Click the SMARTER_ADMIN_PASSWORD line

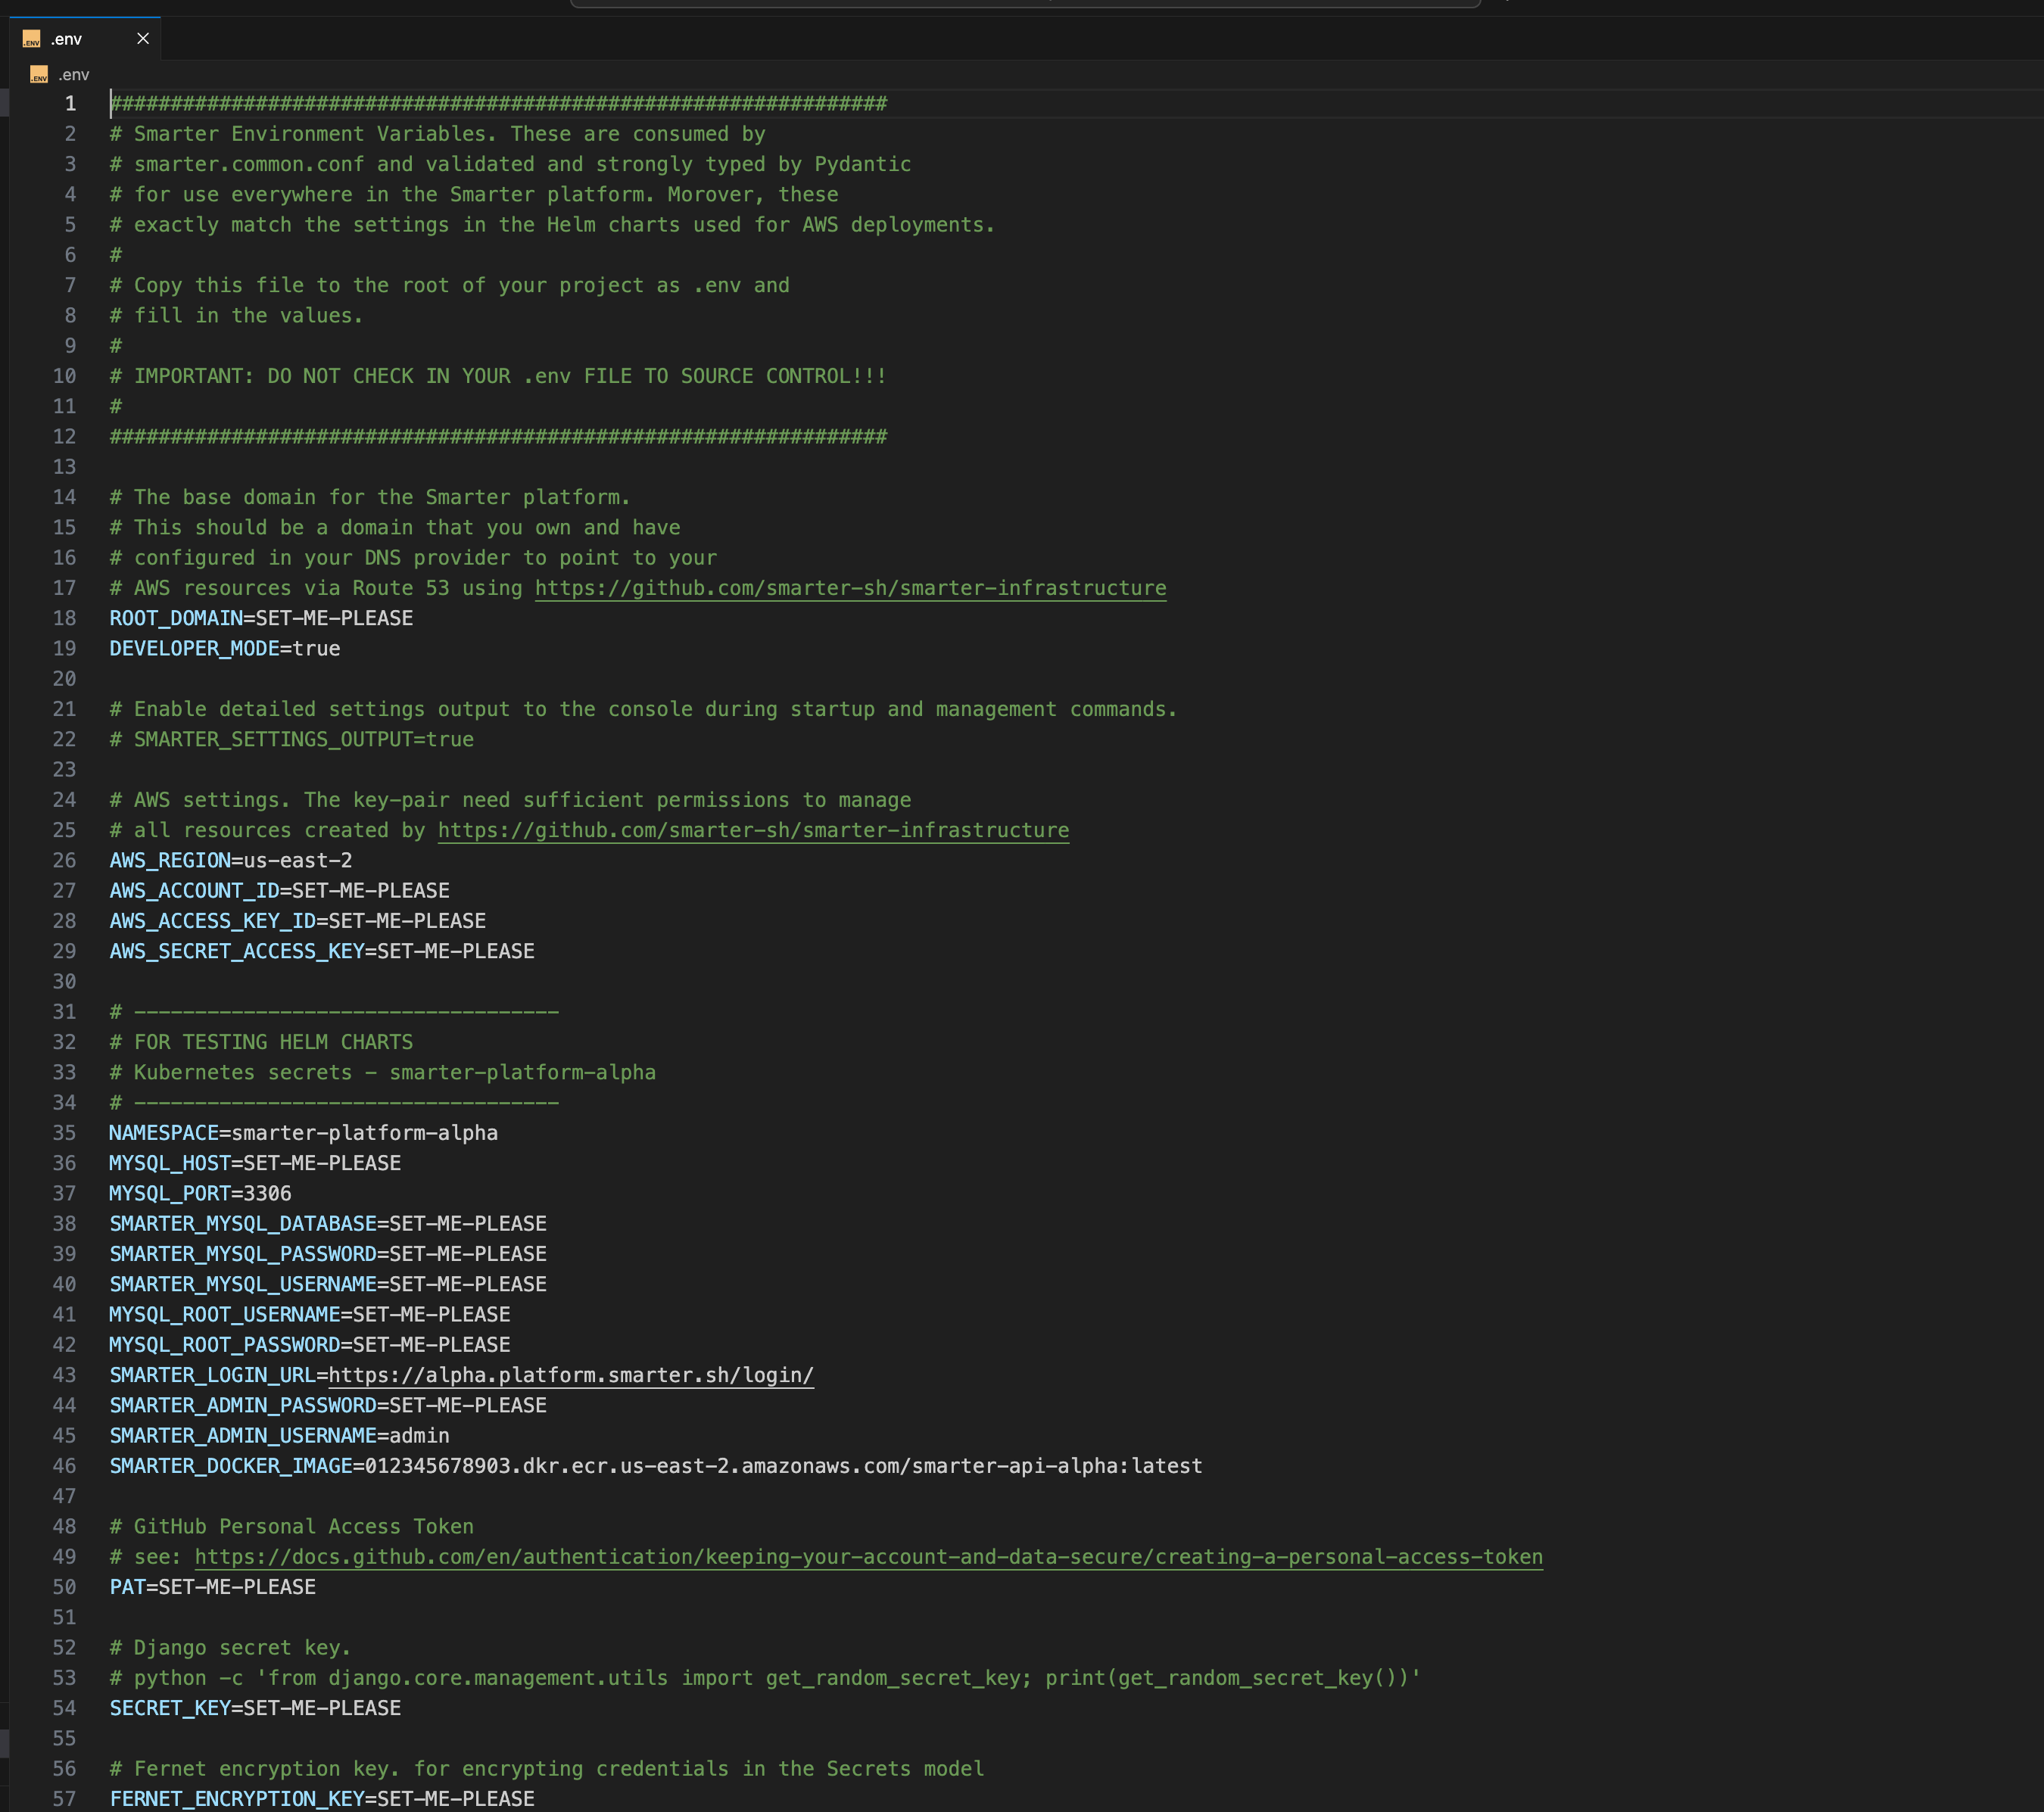click(x=328, y=1405)
